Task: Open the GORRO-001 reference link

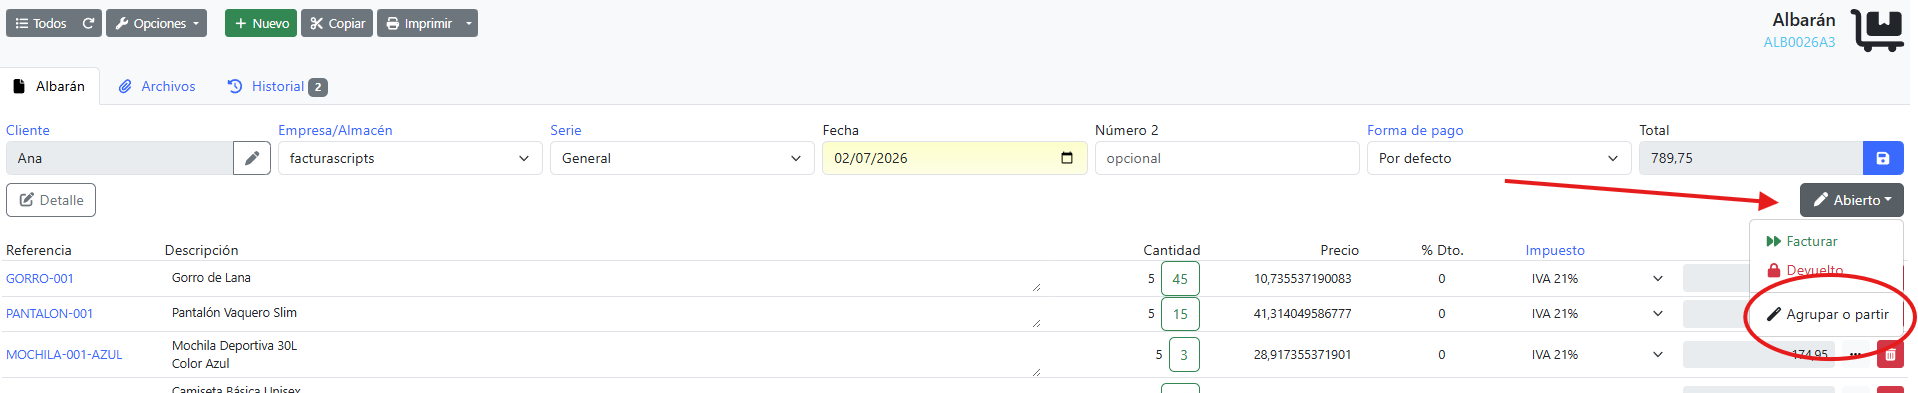Action: point(40,279)
